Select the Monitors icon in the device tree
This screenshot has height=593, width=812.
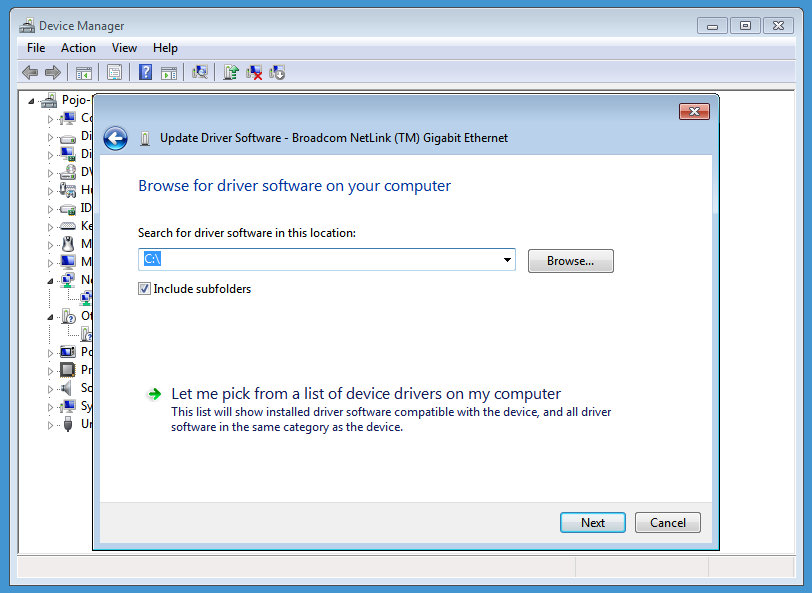pyautogui.click(x=68, y=262)
